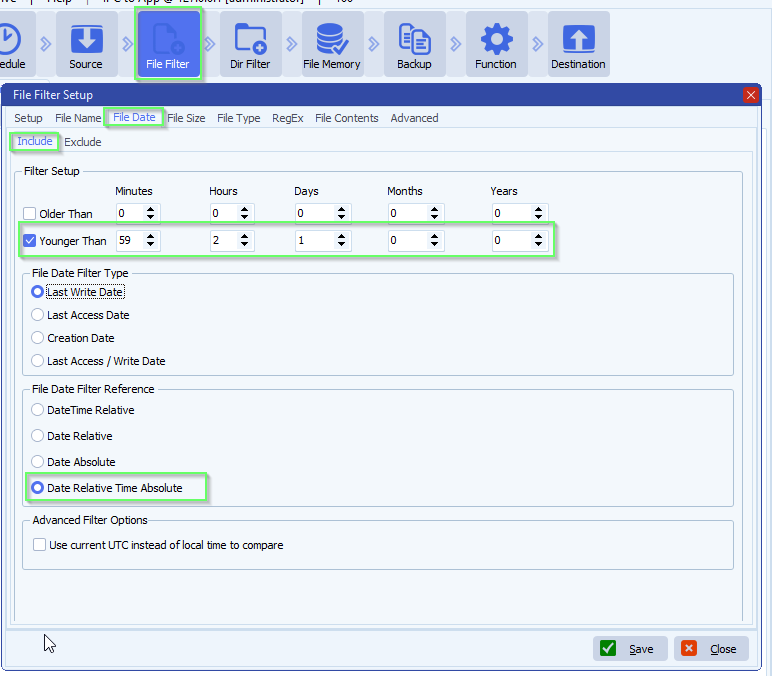The width and height of the screenshot is (772, 676).
Task: Enable Use current UTC instead of local time
Action: (39, 545)
